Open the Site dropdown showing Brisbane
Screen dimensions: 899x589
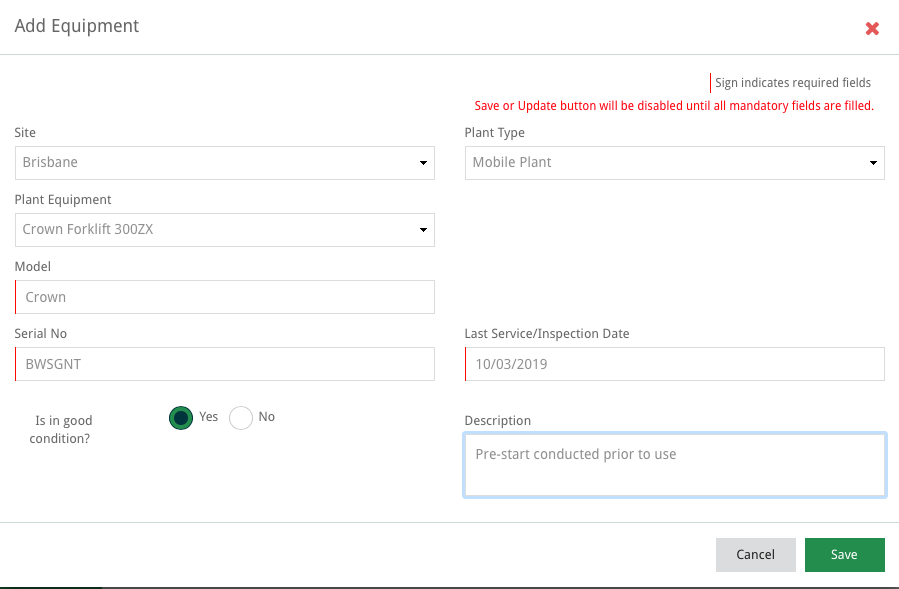pos(215,163)
